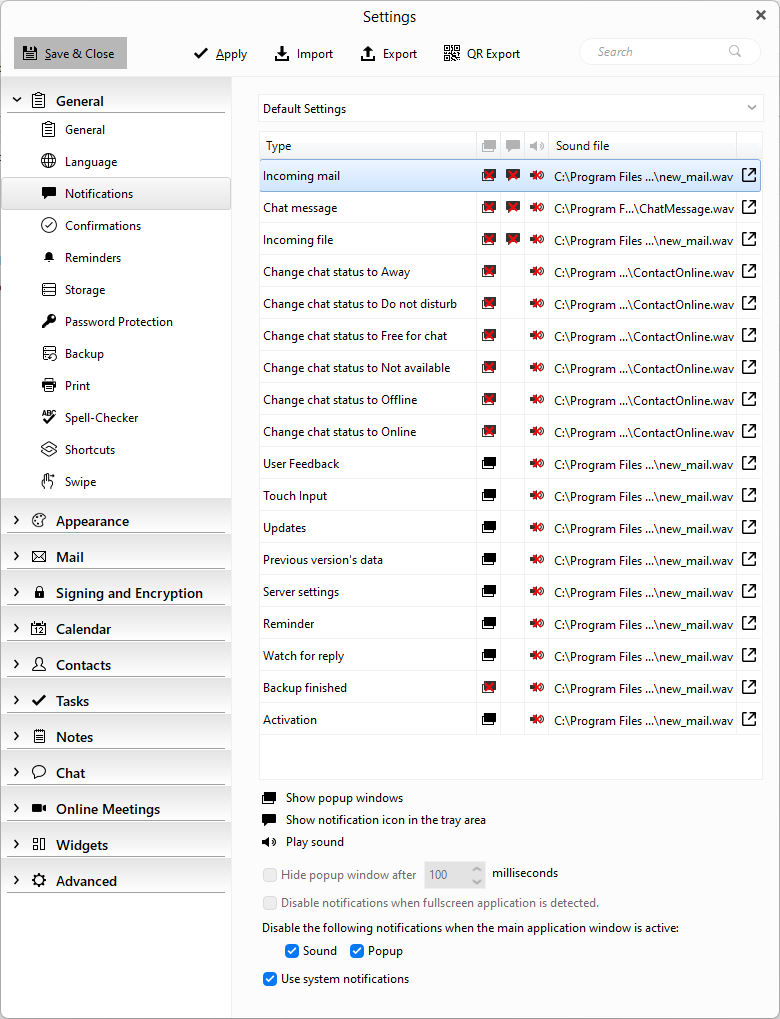780x1019 pixels.
Task: Uncheck the Sound checkbox
Action: [x=292, y=951]
